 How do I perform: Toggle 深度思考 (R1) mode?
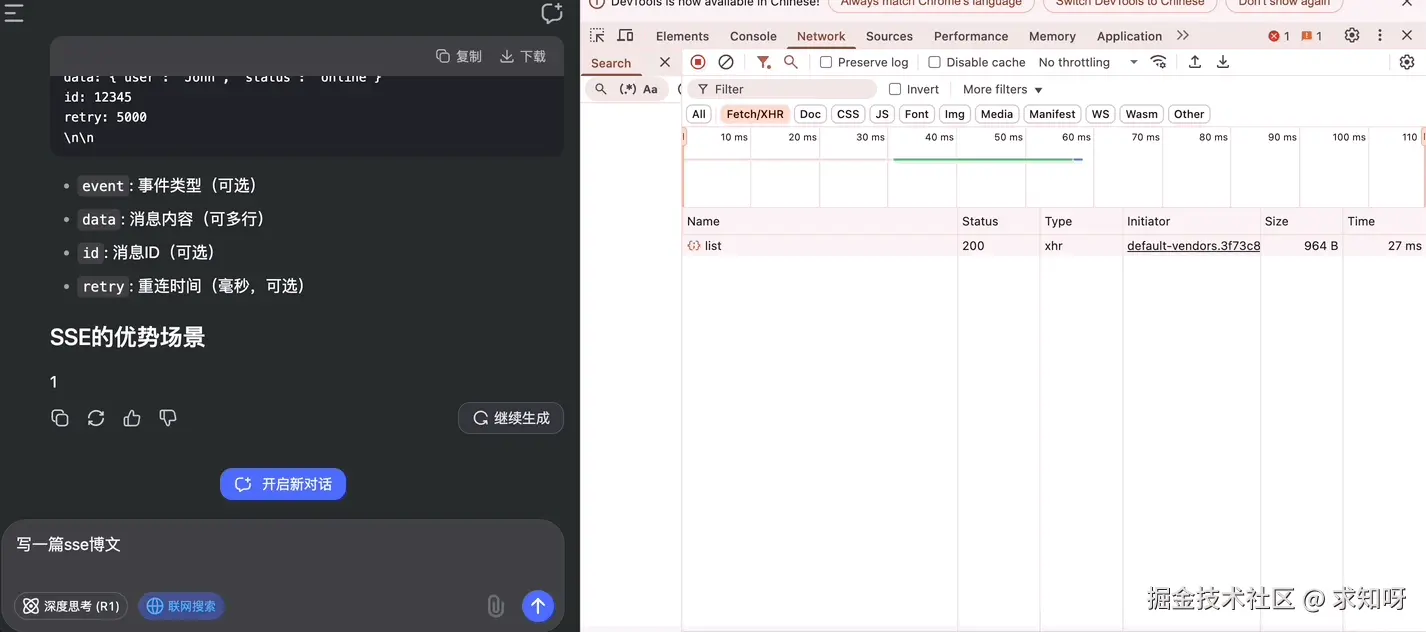[x=71, y=606]
